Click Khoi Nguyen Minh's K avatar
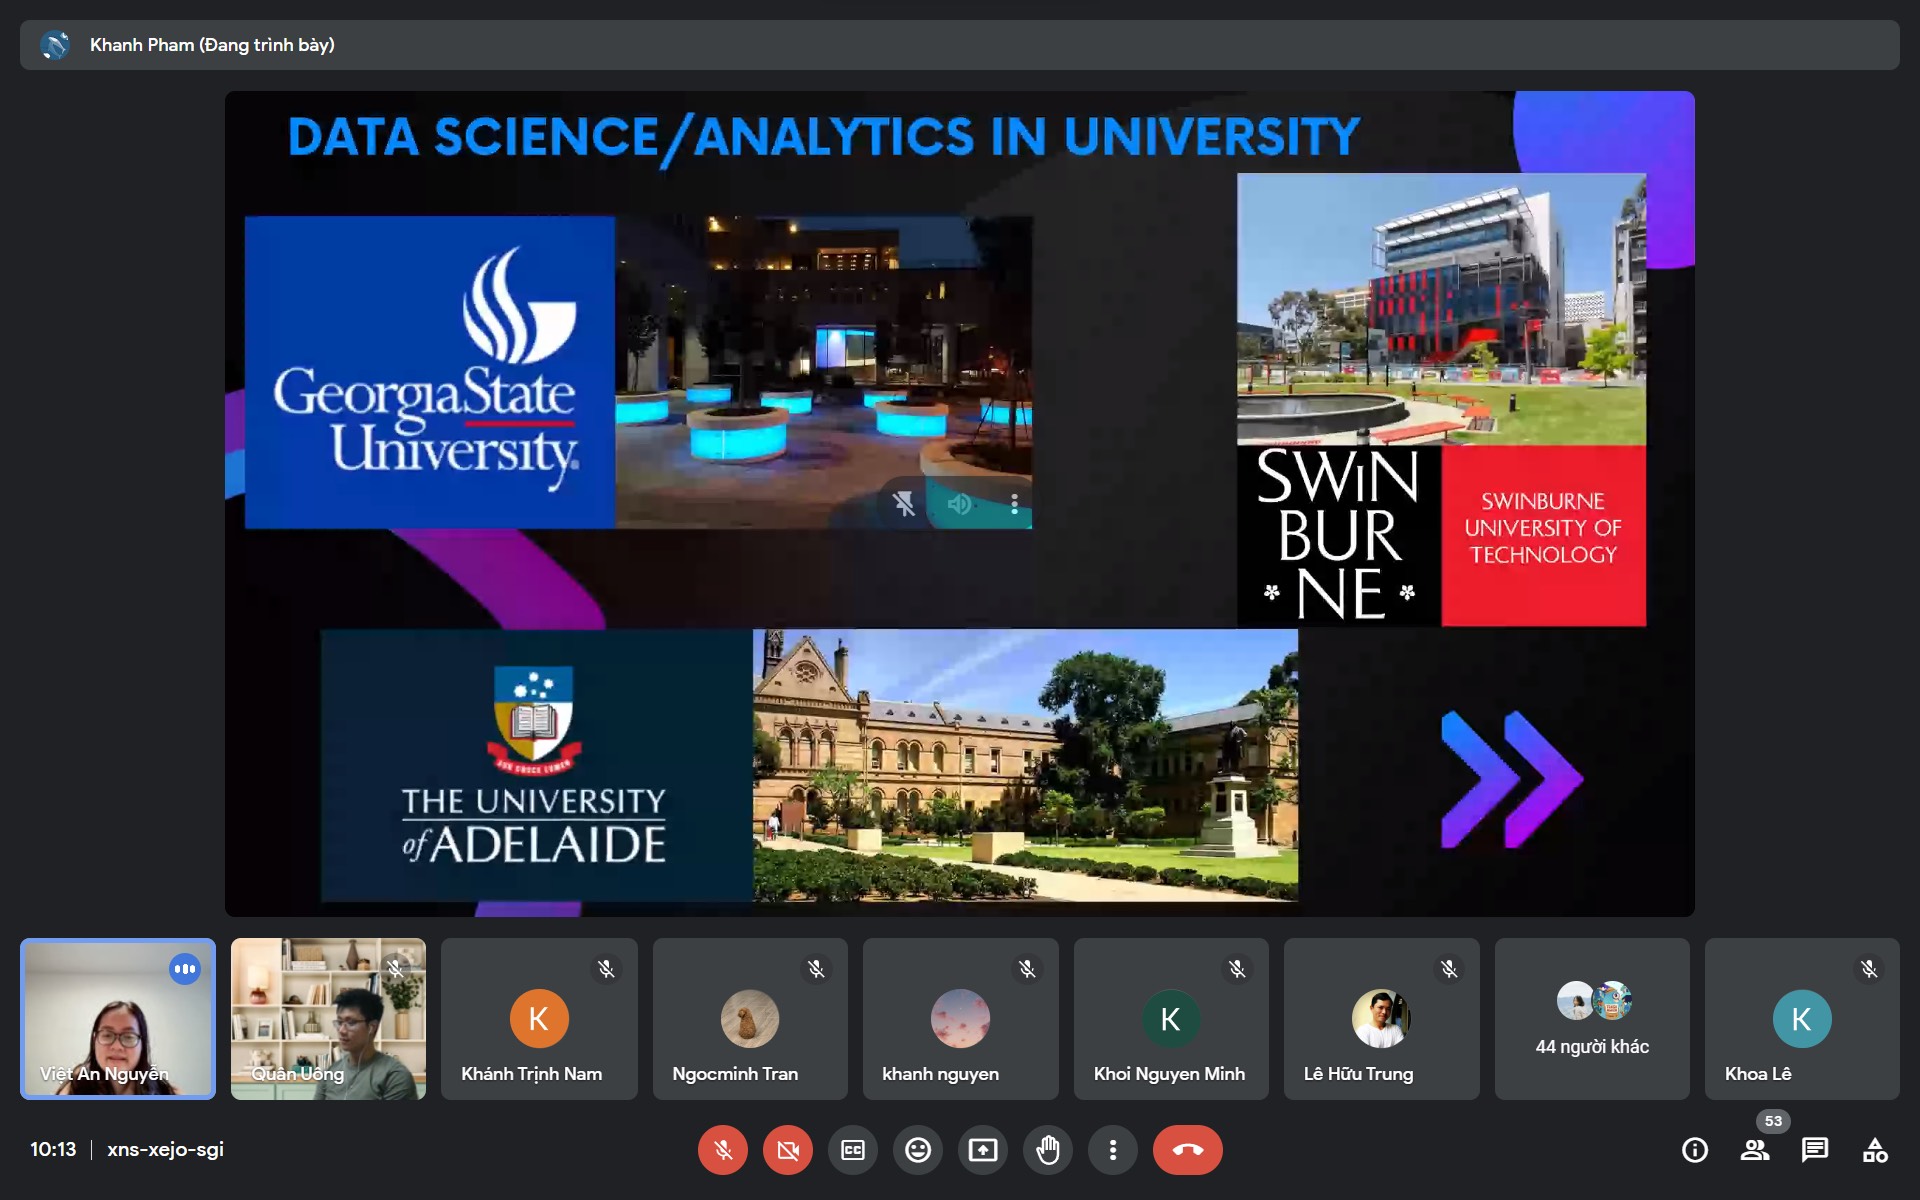The width and height of the screenshot is (1920, 1200). (x=1171, y=1019)
